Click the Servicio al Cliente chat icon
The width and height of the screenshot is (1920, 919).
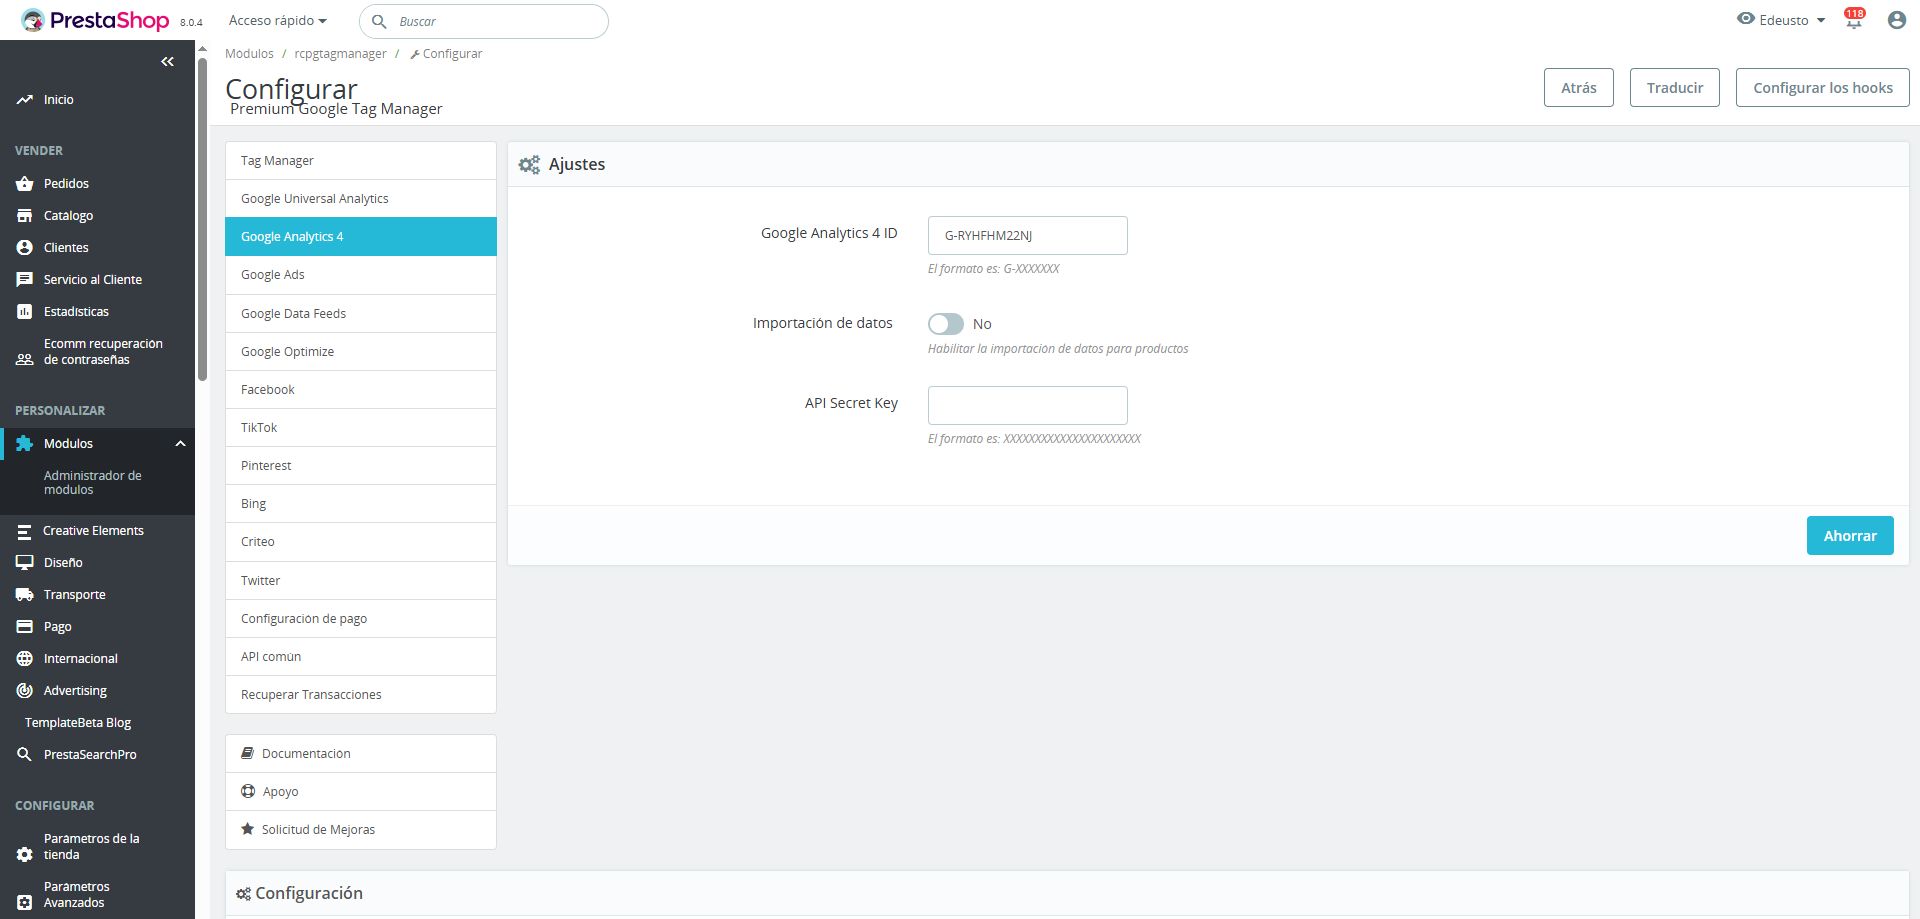(25, 280)
